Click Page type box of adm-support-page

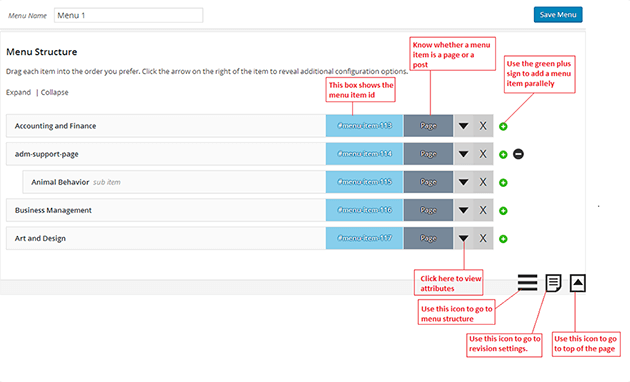428,154
